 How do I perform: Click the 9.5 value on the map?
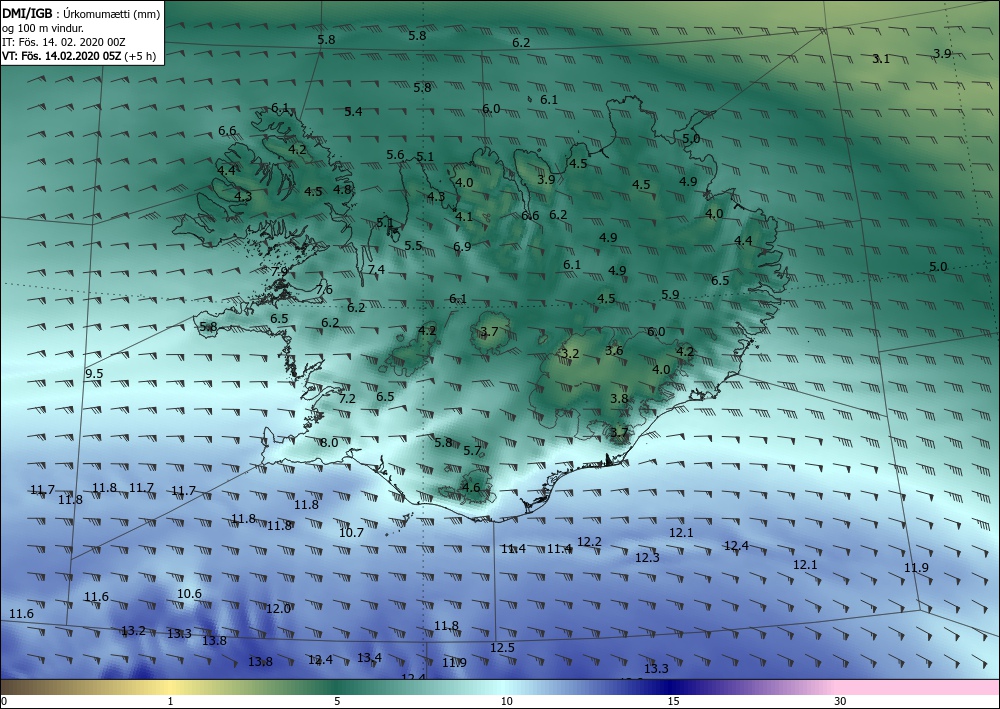[x=94, y=374]
